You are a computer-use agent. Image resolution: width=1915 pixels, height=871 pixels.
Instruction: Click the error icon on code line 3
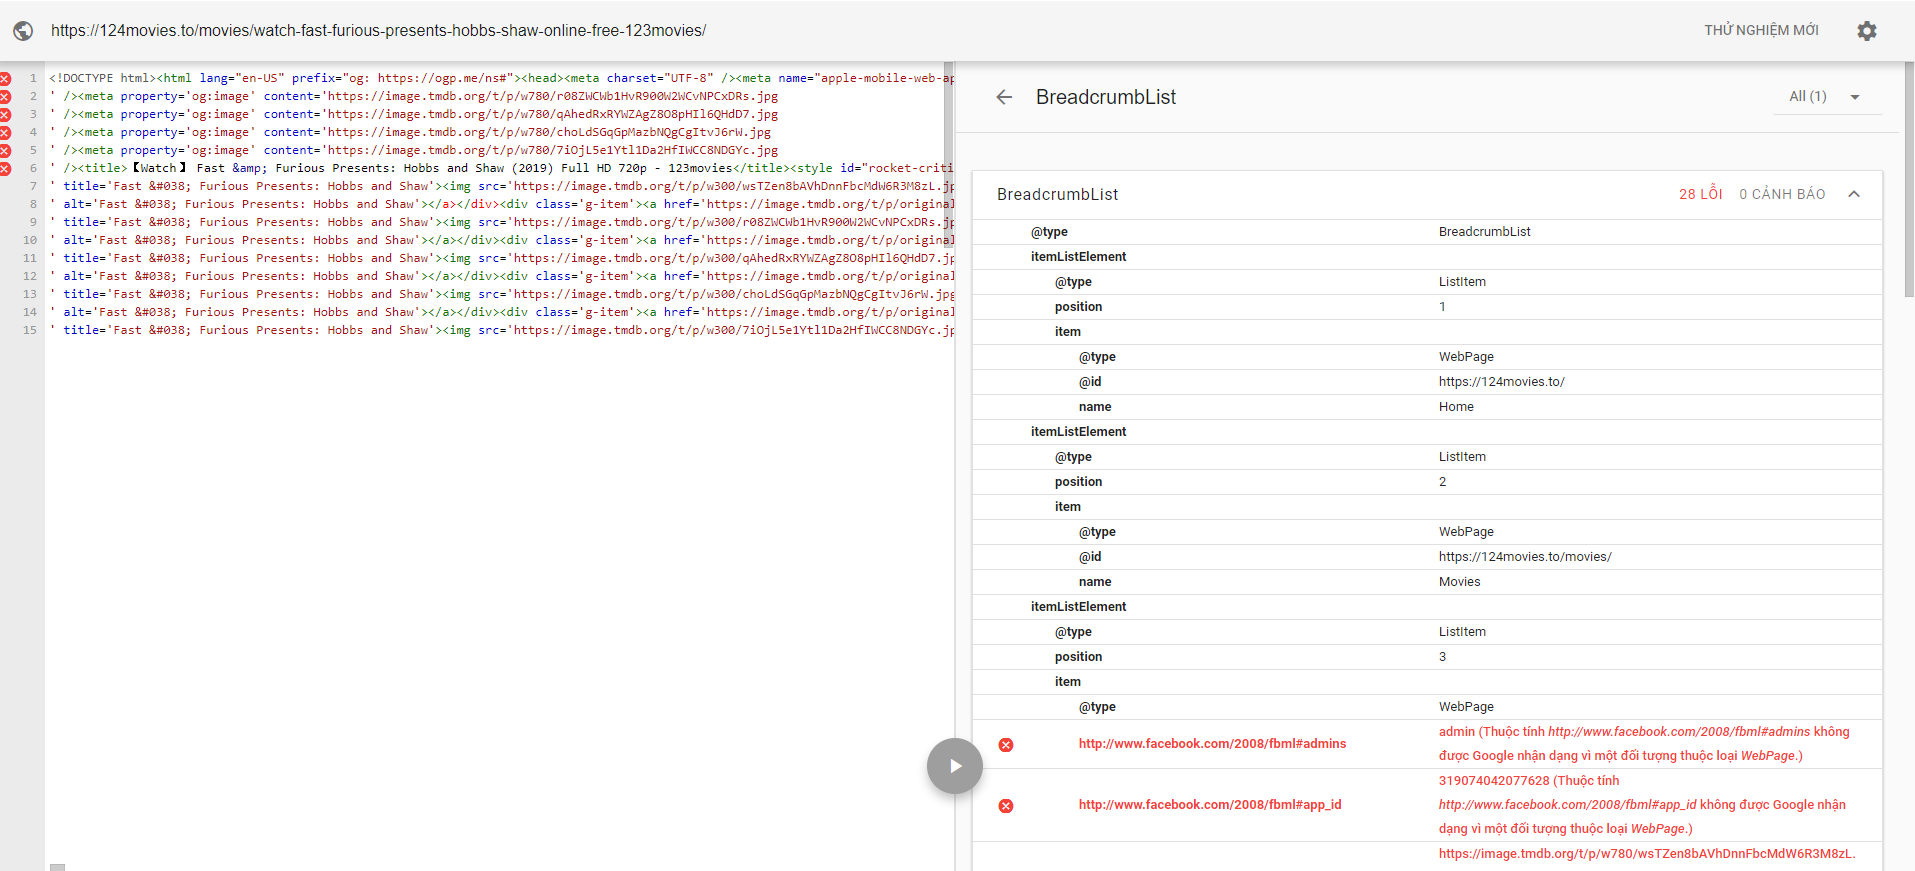click(x=5, y=114)
